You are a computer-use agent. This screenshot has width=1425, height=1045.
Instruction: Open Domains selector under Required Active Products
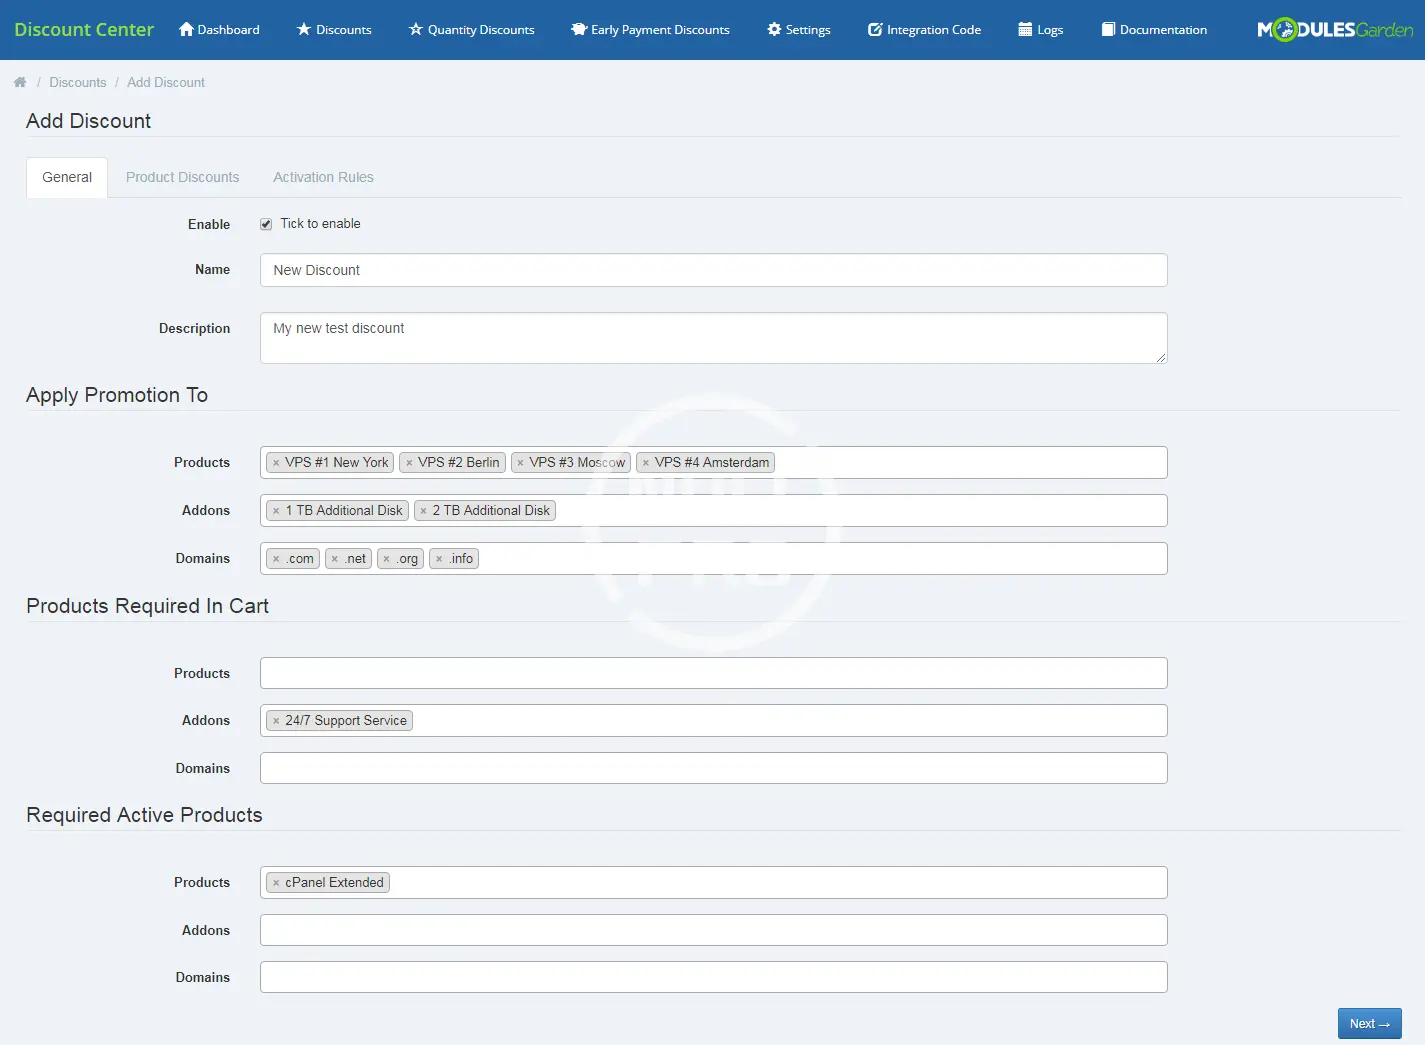714,977
